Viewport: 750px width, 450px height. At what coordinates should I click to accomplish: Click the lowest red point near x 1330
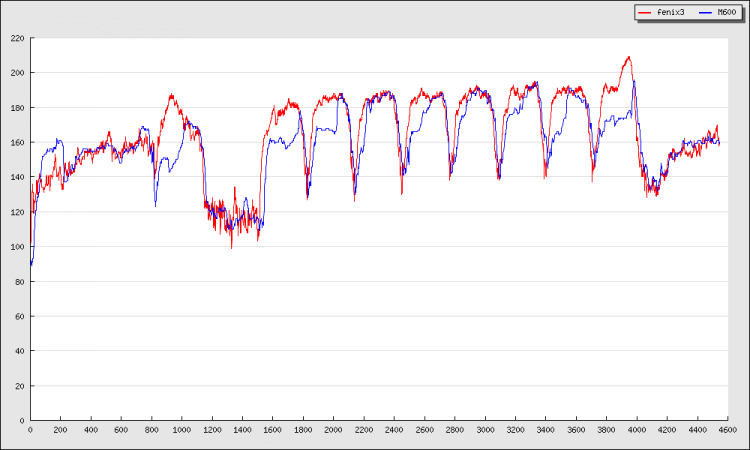(231, 247)
